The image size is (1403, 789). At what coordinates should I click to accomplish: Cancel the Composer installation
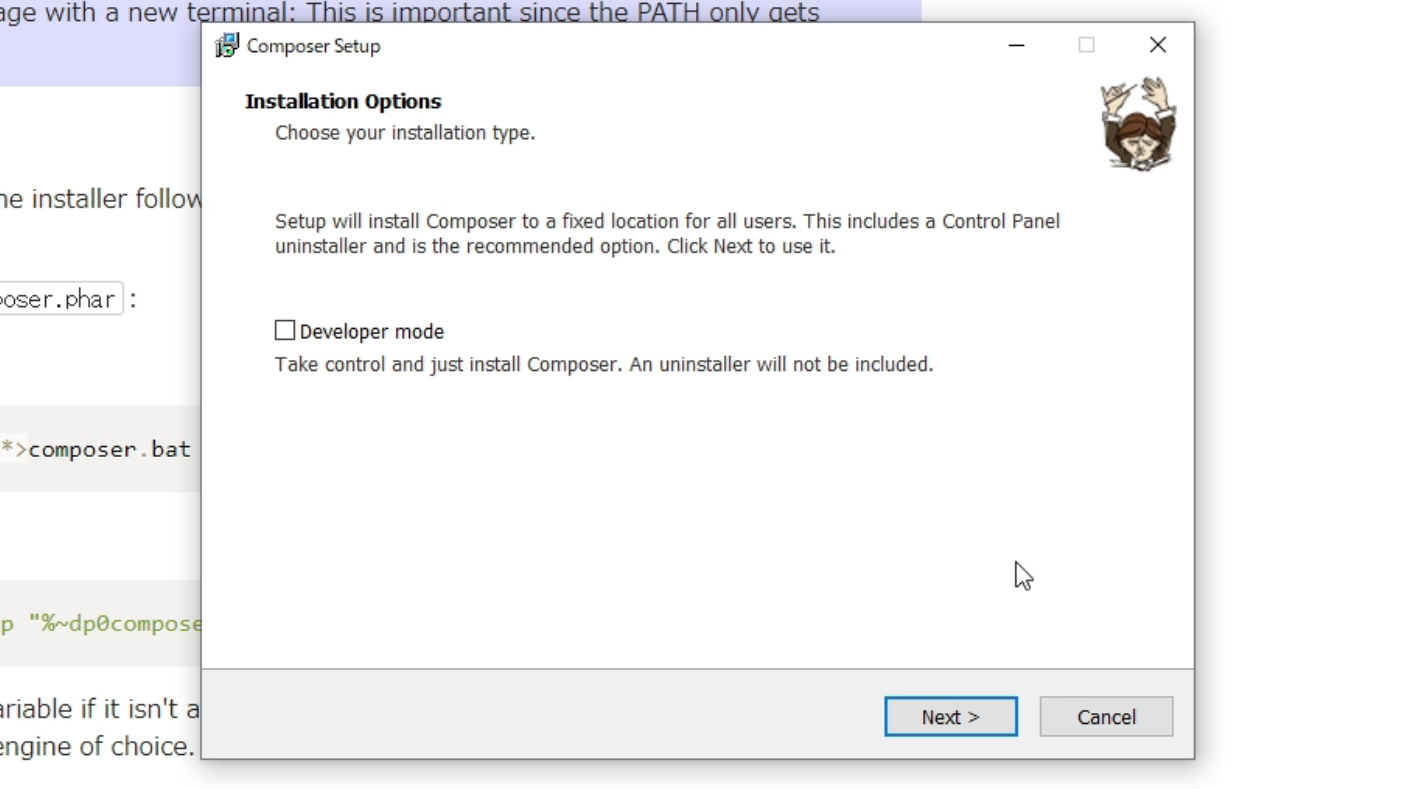coord(1106,717)
